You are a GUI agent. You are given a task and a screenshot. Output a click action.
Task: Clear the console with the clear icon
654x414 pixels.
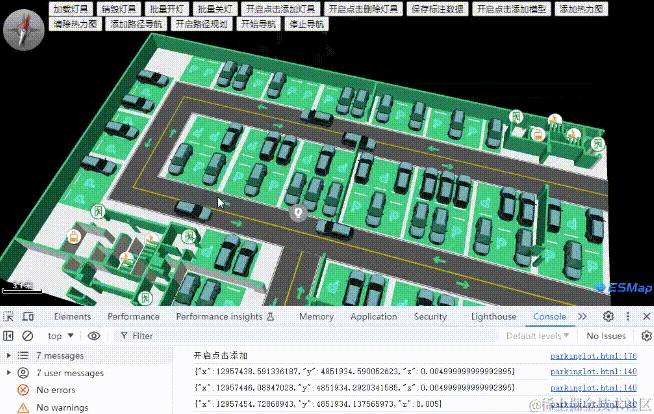28,336
